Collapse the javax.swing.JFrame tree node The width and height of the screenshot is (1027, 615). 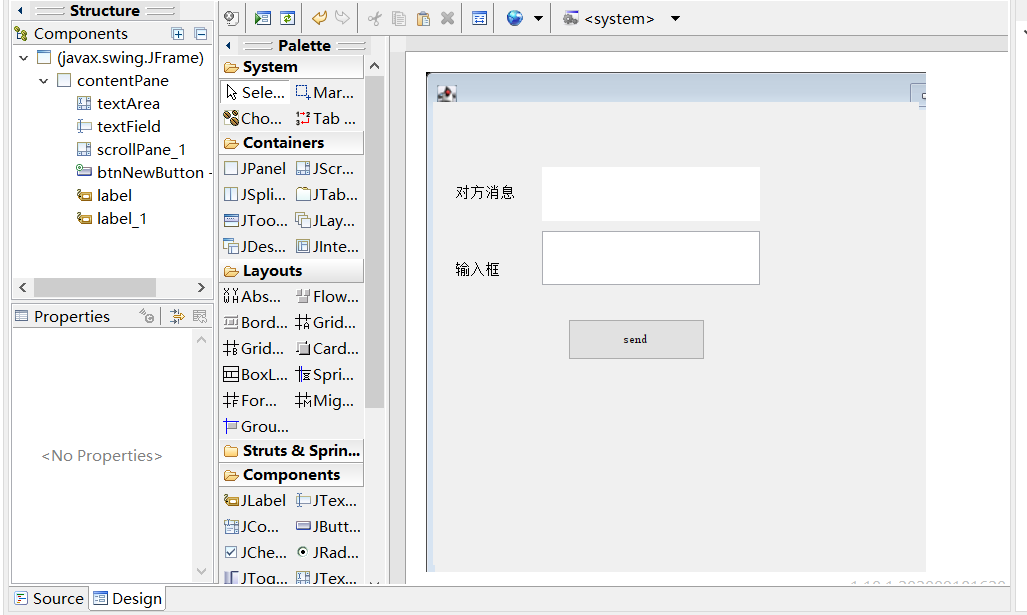click(x=24, y=58)
